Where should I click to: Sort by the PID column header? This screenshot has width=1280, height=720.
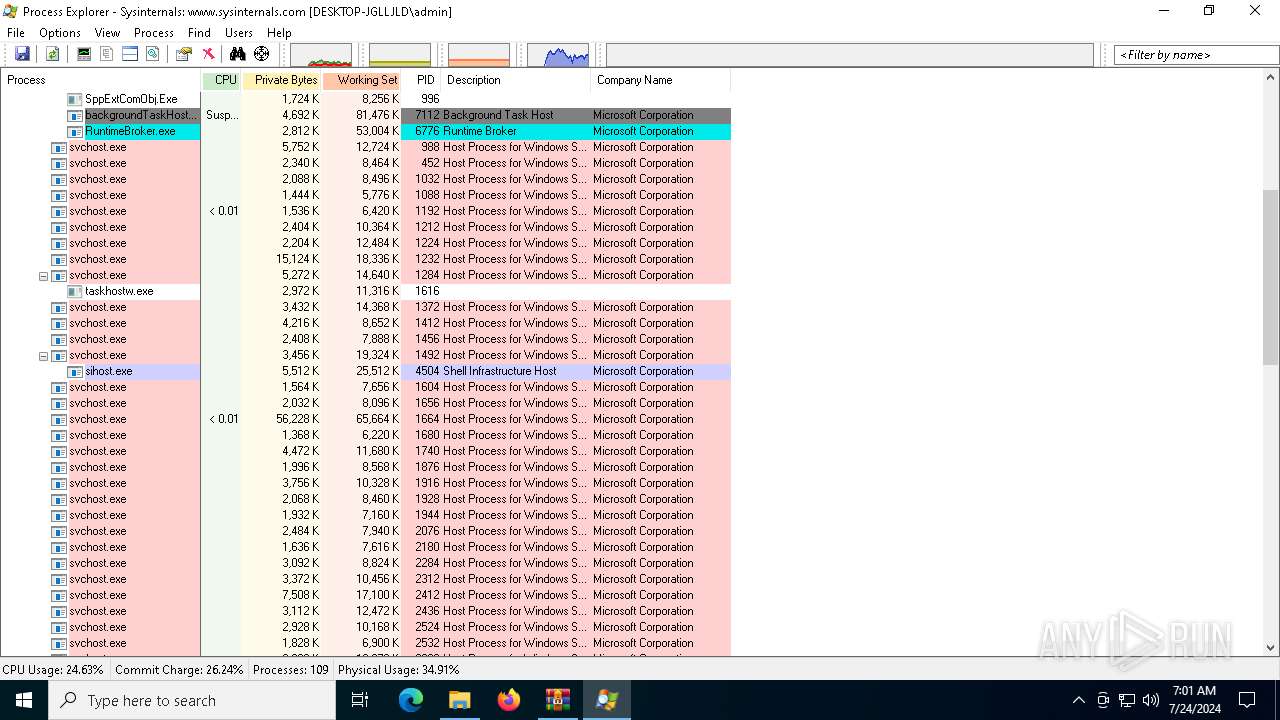pyautogui.click(x=421, y=80)
